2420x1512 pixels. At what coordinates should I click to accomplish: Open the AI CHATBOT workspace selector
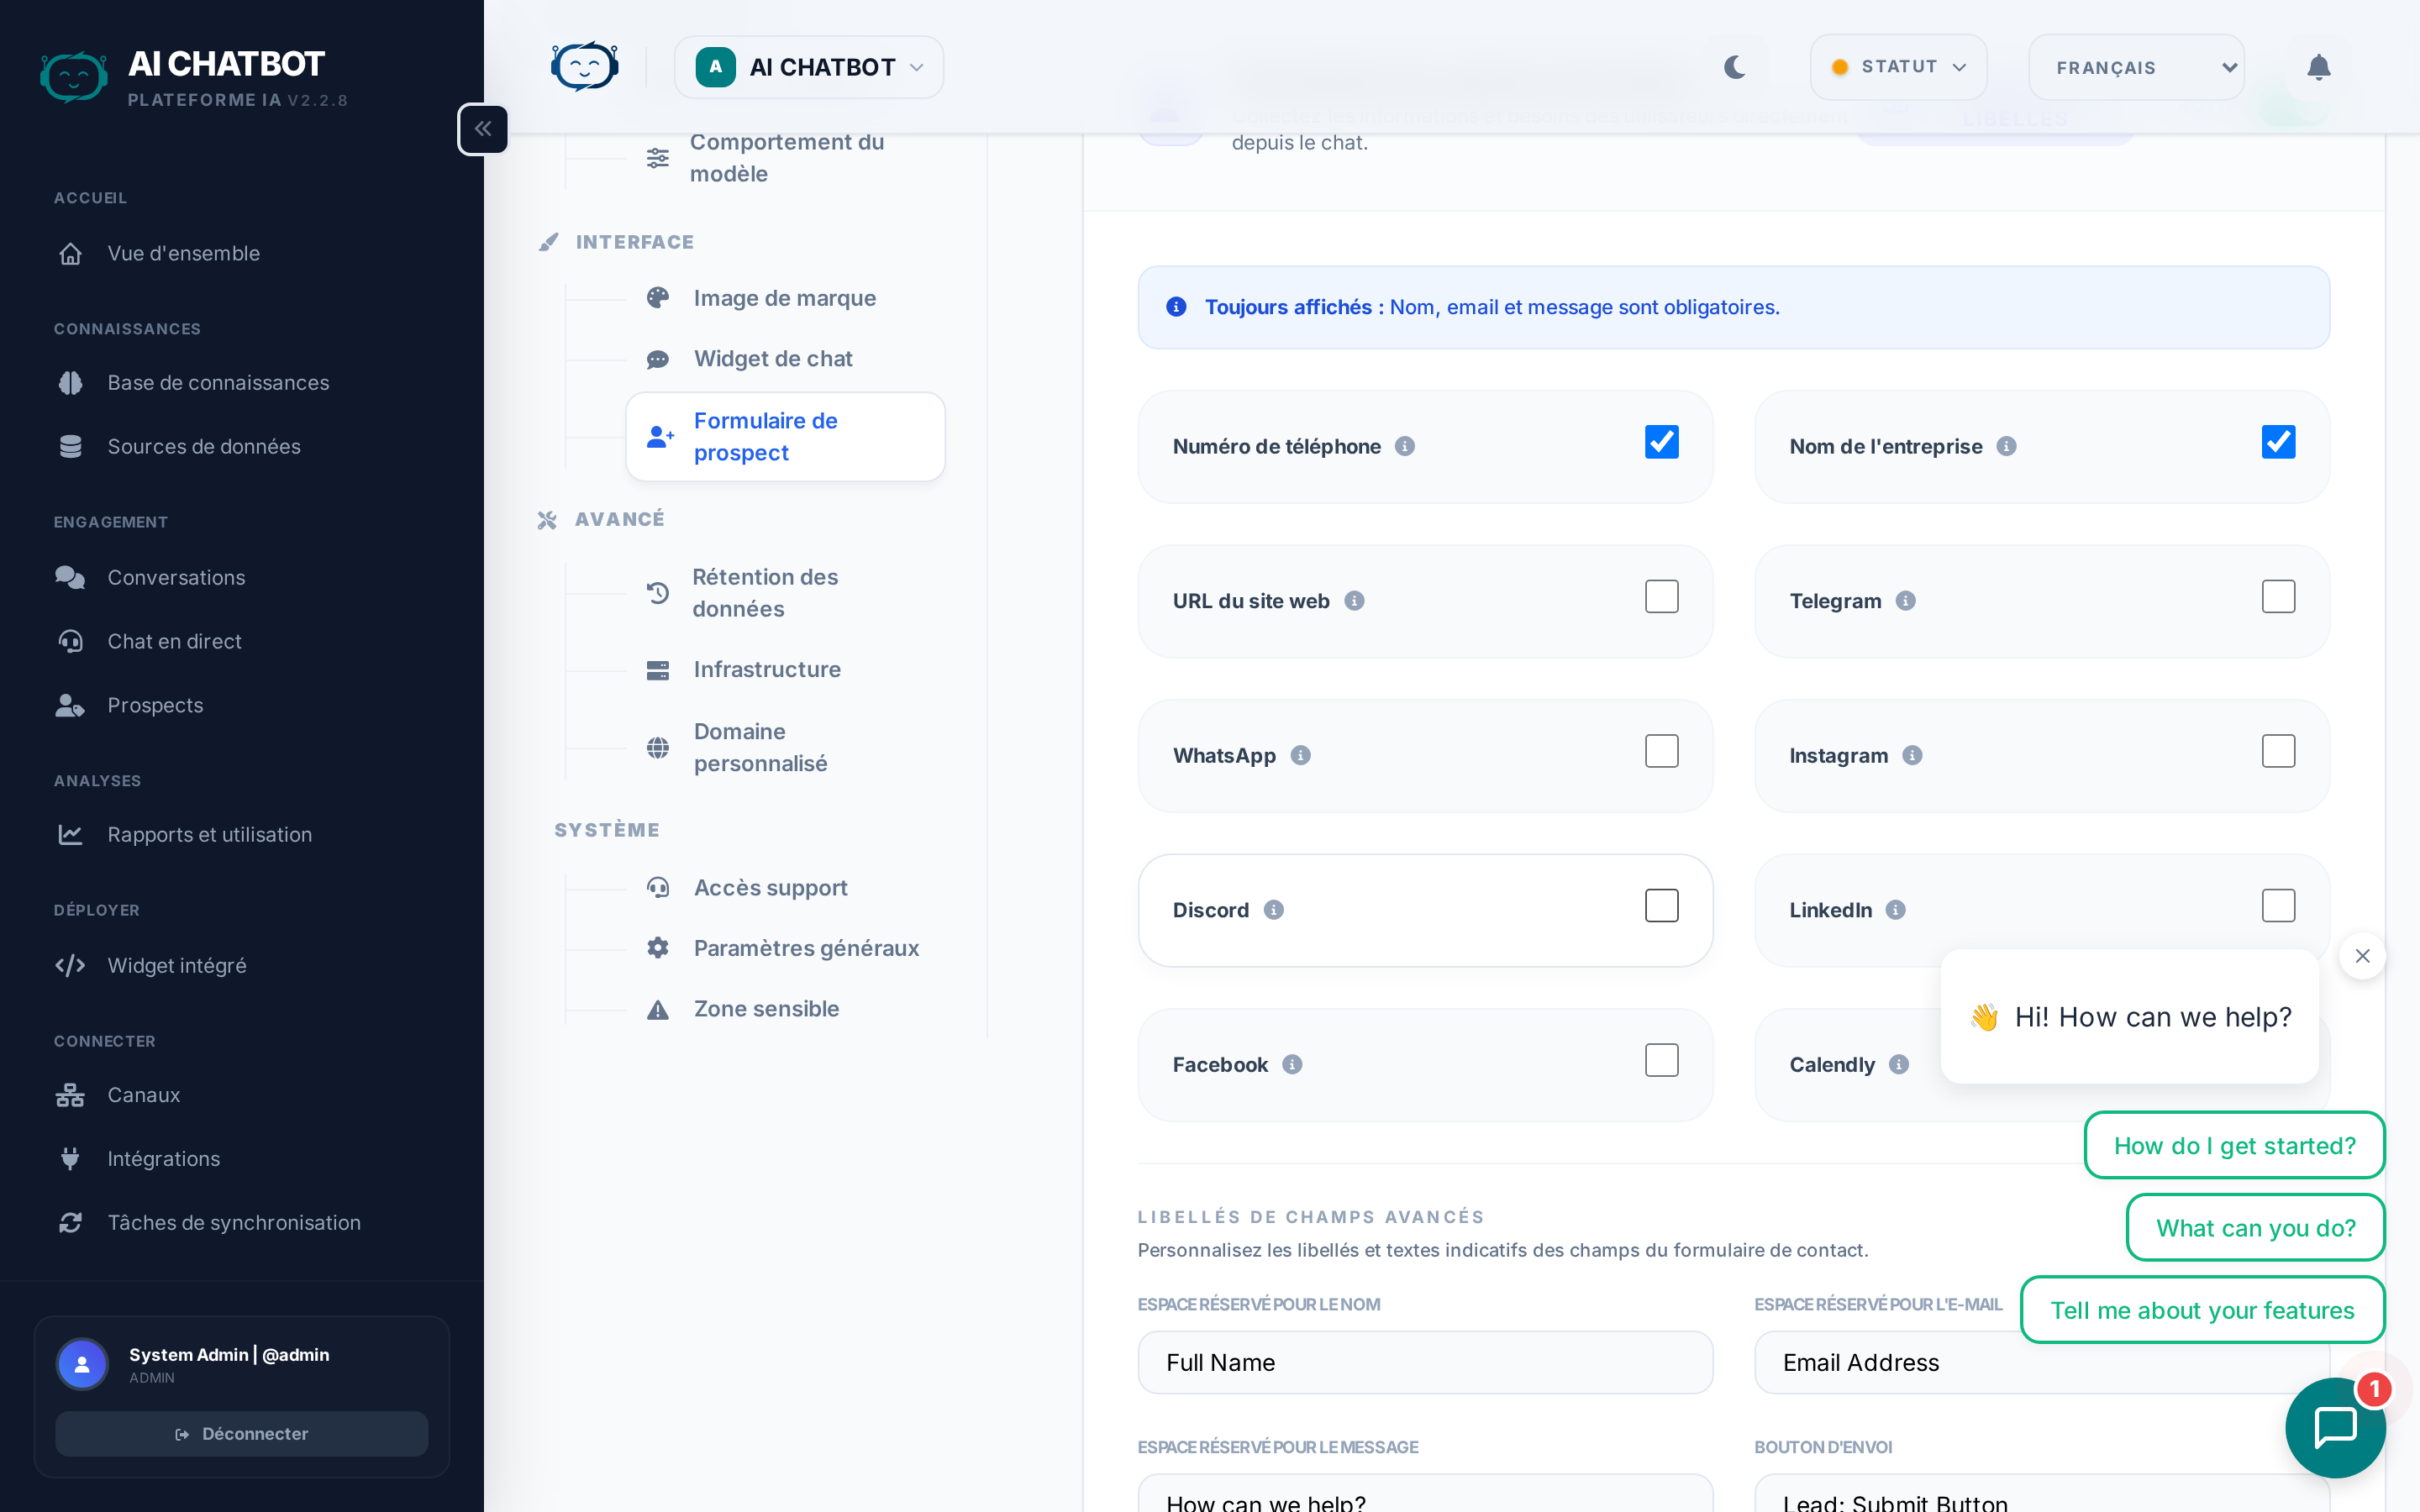(808, 67)
